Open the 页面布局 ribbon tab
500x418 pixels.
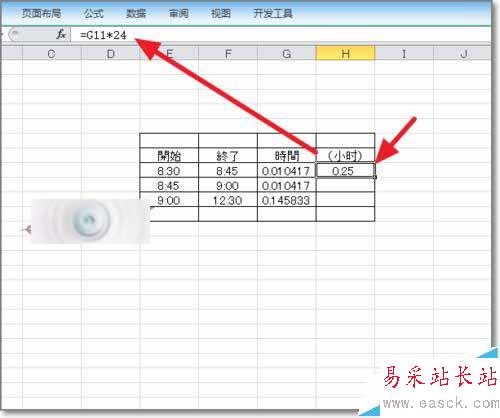41,13
